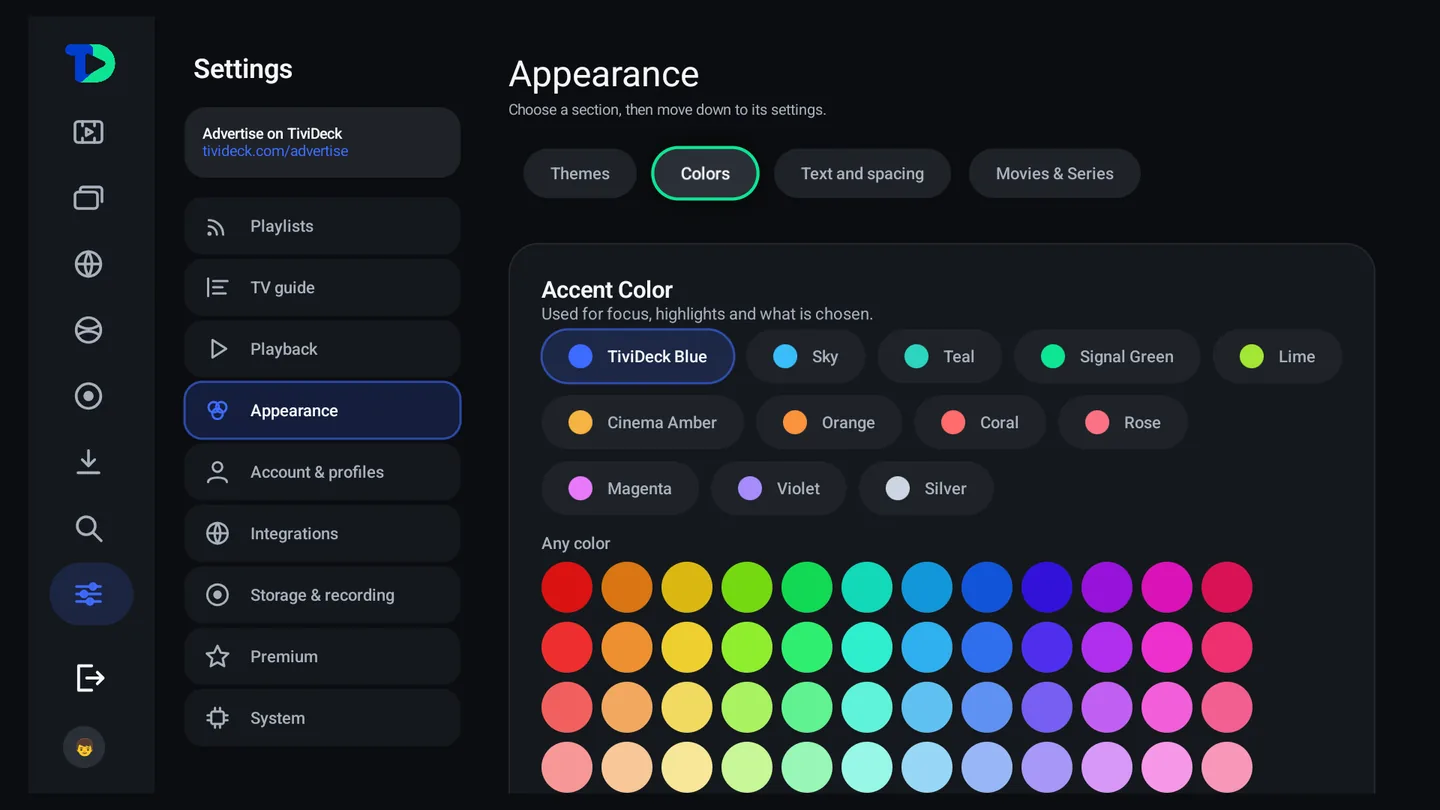Open the profile avatar icon
This screenshot has height=810, width=1440.
pyautogui.click(x=84, y=747)
